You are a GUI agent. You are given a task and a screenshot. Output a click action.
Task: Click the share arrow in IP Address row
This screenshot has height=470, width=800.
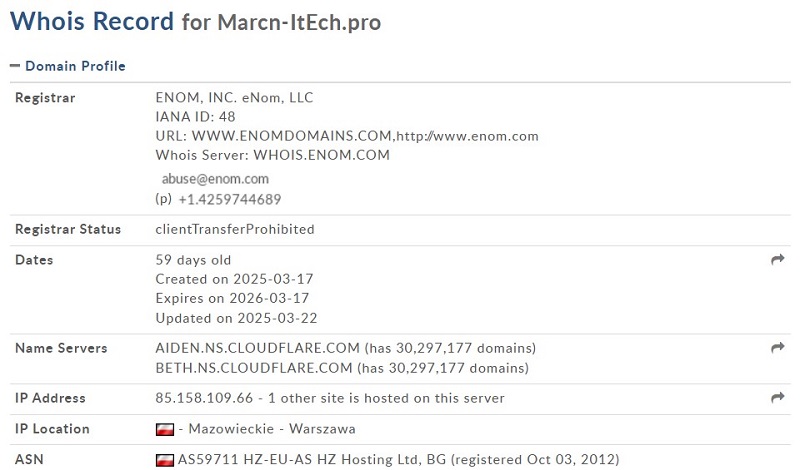[x=778, y=397]
